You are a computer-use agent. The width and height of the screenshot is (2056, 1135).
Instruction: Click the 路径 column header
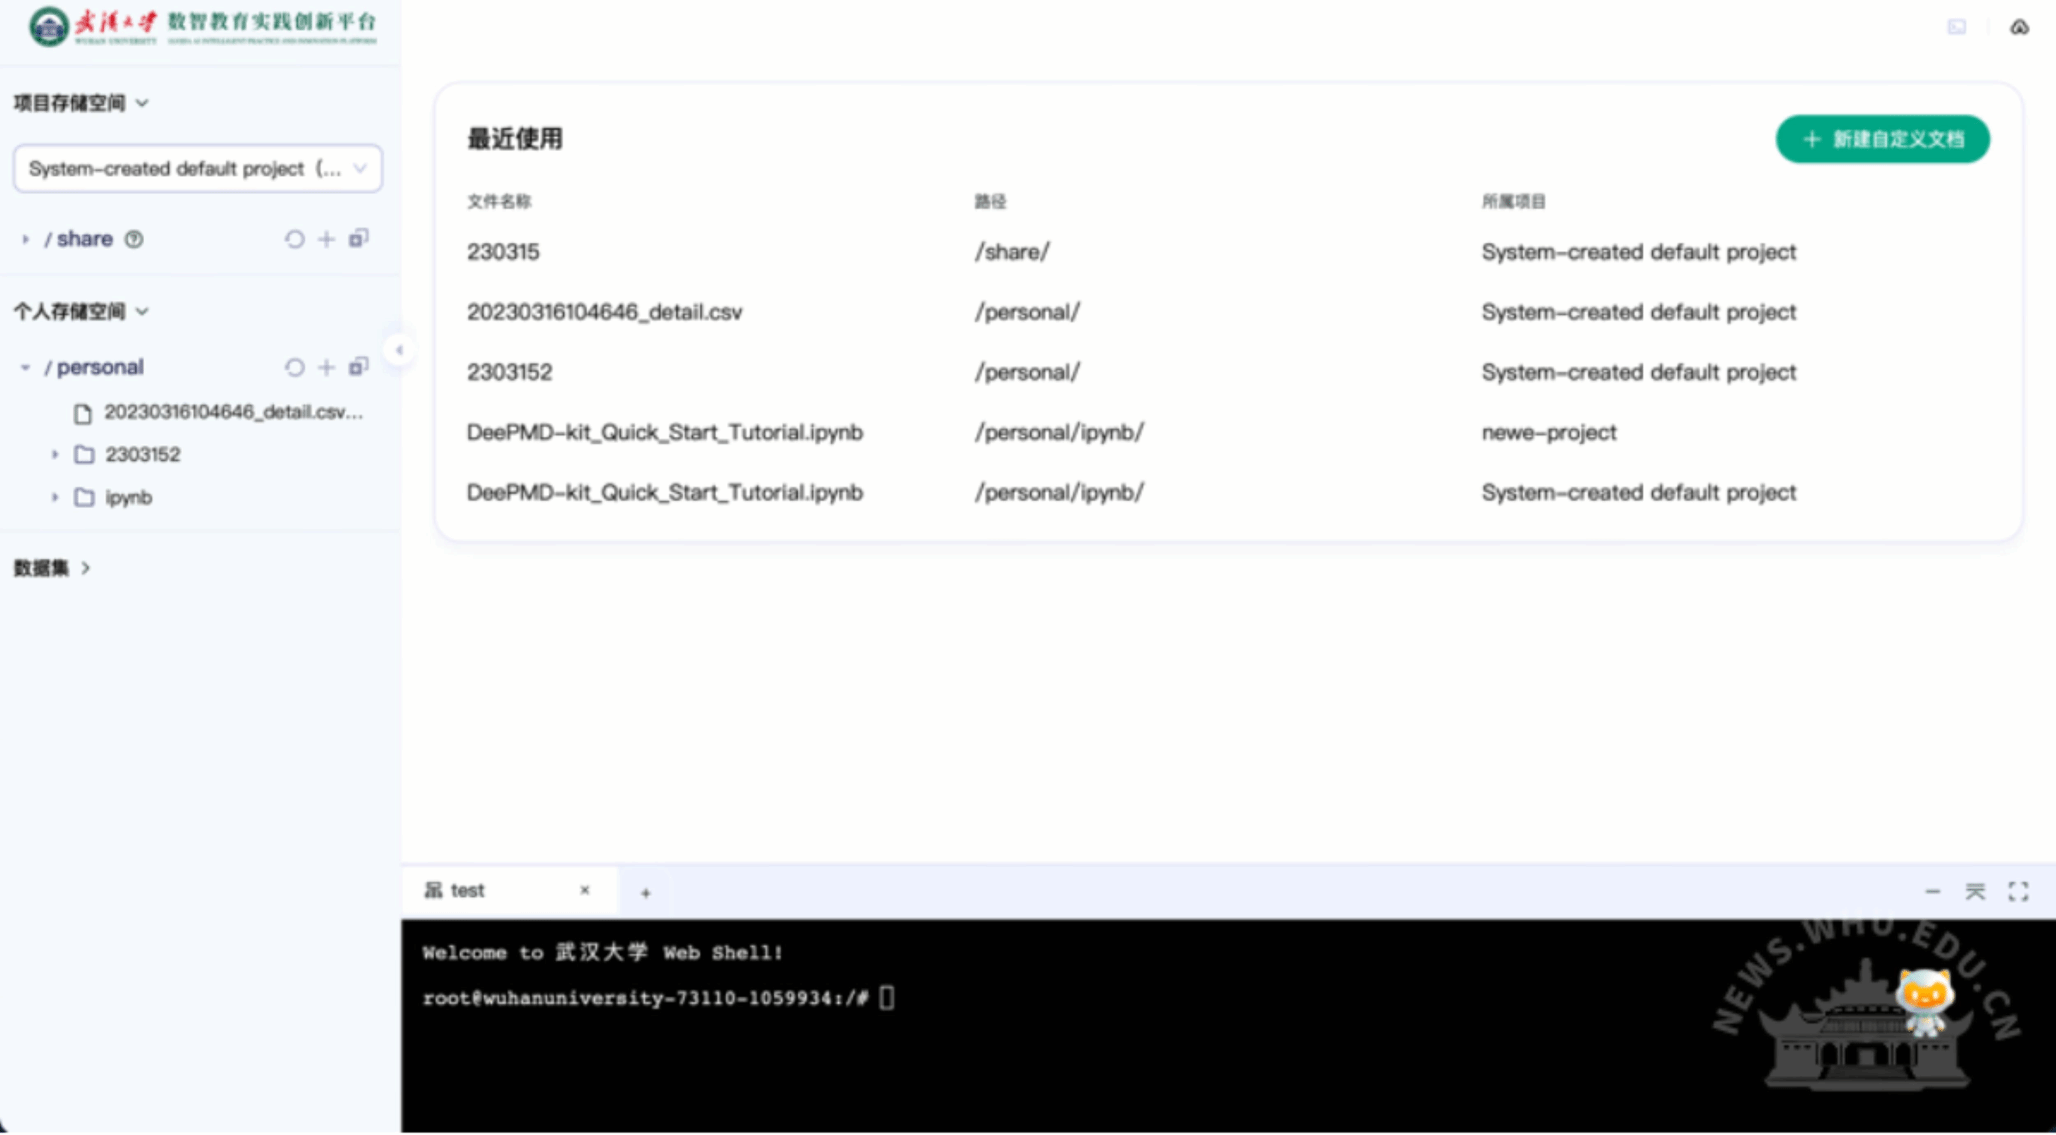tap(990, 202)
